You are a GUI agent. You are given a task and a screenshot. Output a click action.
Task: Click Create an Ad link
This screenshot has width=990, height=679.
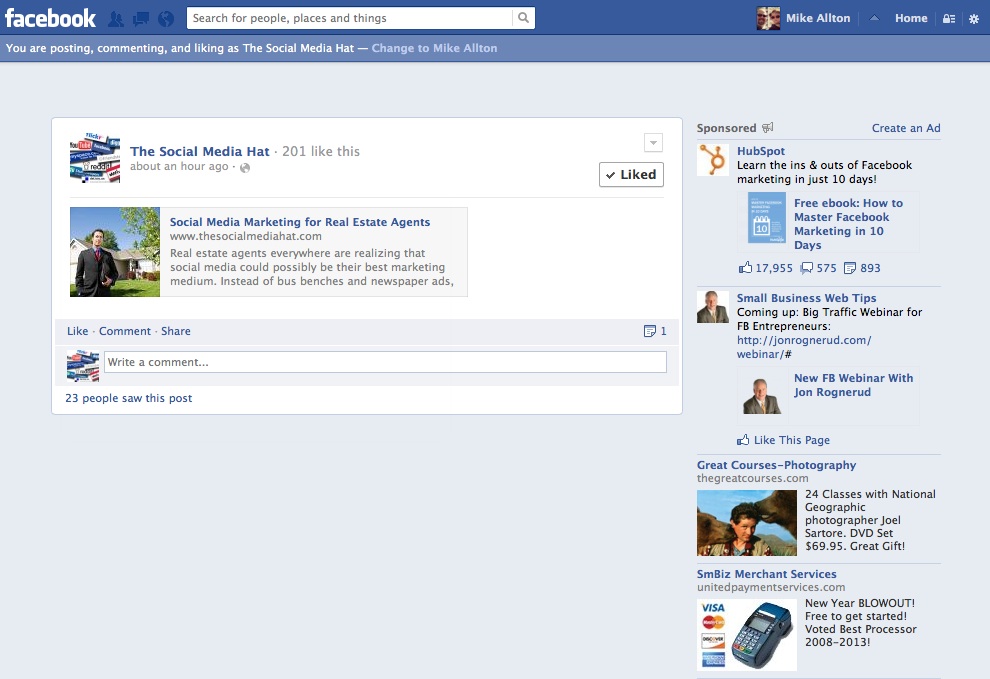pyautogui.click(x=906, y=128)
